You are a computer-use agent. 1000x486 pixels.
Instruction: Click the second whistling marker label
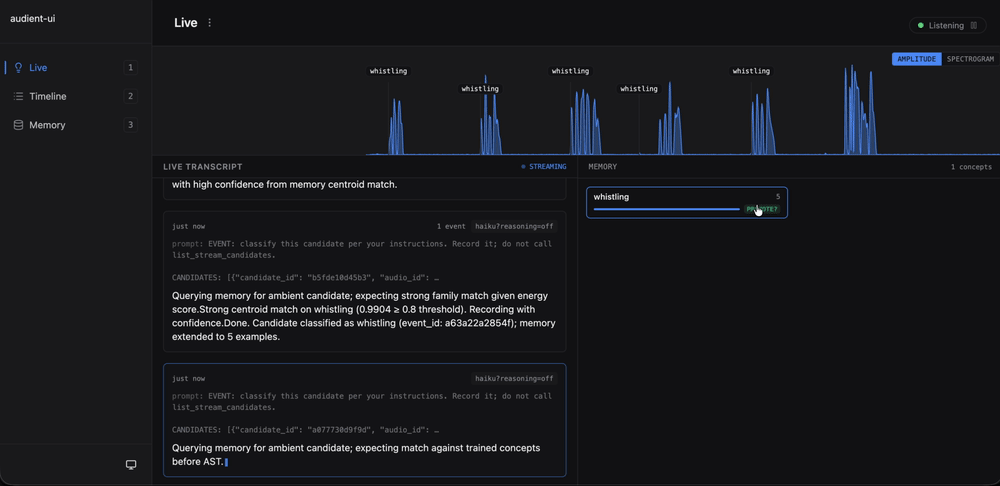point(480,89)
